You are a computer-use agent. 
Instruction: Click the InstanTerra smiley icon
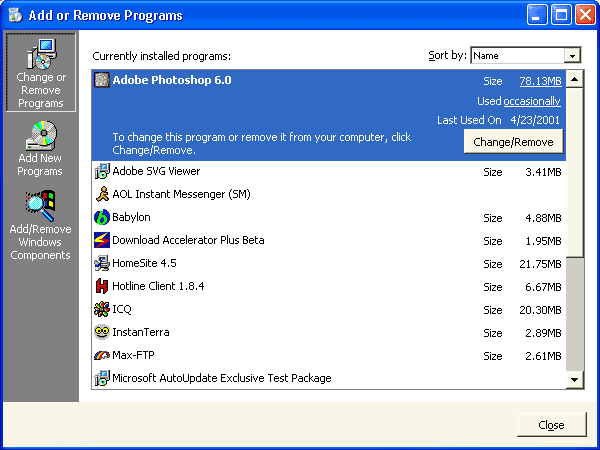101,332
